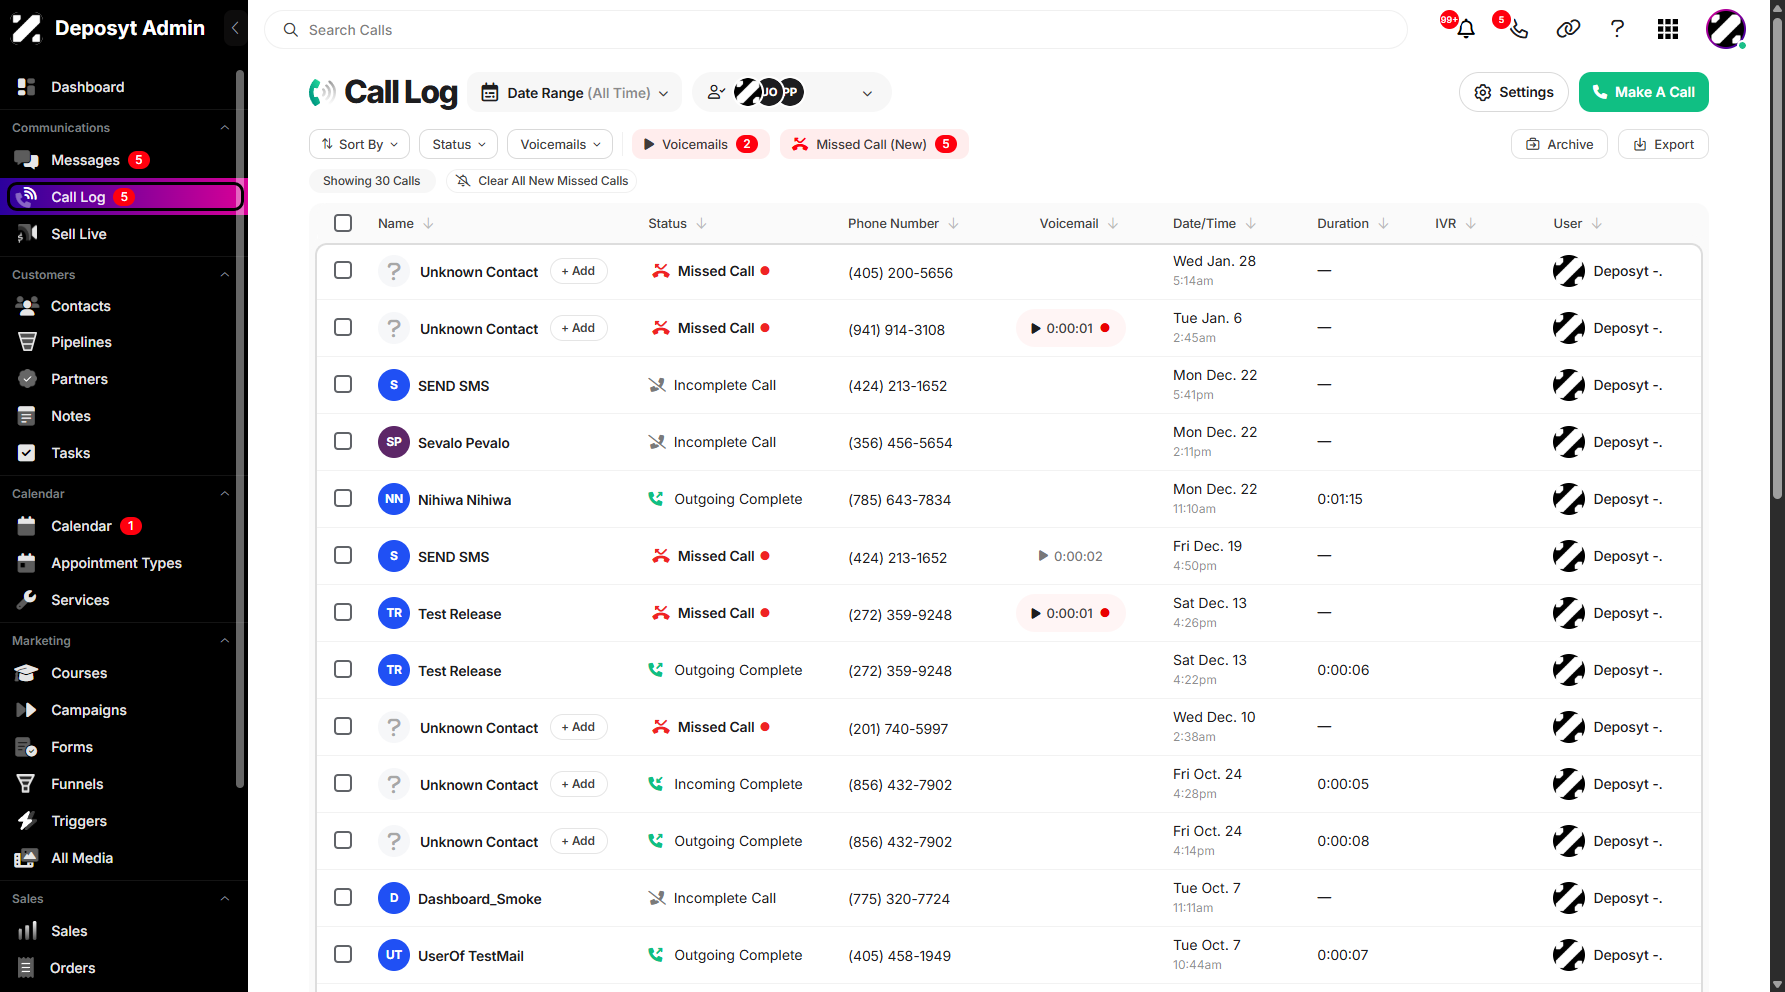Select checkbox for Sevalo Pevalo row
This screenshot has height=992, width=1785.
pyautogui.click(x=343, y=441)
